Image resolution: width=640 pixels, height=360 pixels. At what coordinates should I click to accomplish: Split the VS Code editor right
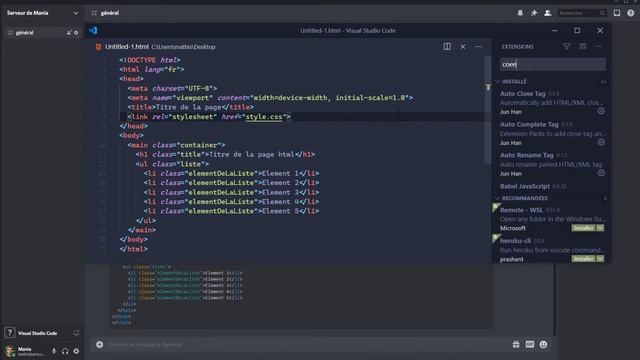[447, 47]
